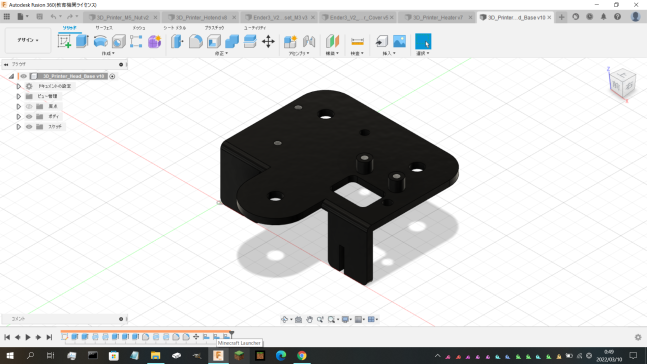This screenshot has height=364, width=647.
Task: Select the purple Create Form tool
Action: point(154,41)
